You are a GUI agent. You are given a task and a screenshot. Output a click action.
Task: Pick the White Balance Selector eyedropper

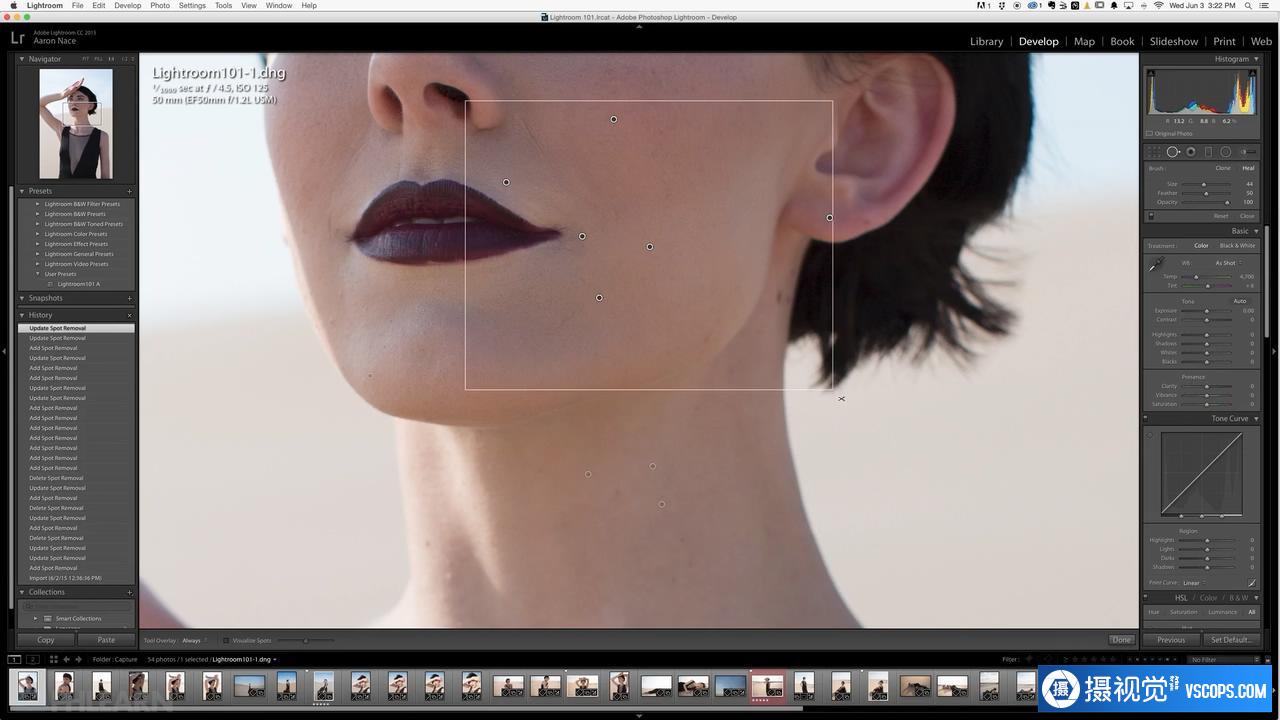click(1156, 264)
